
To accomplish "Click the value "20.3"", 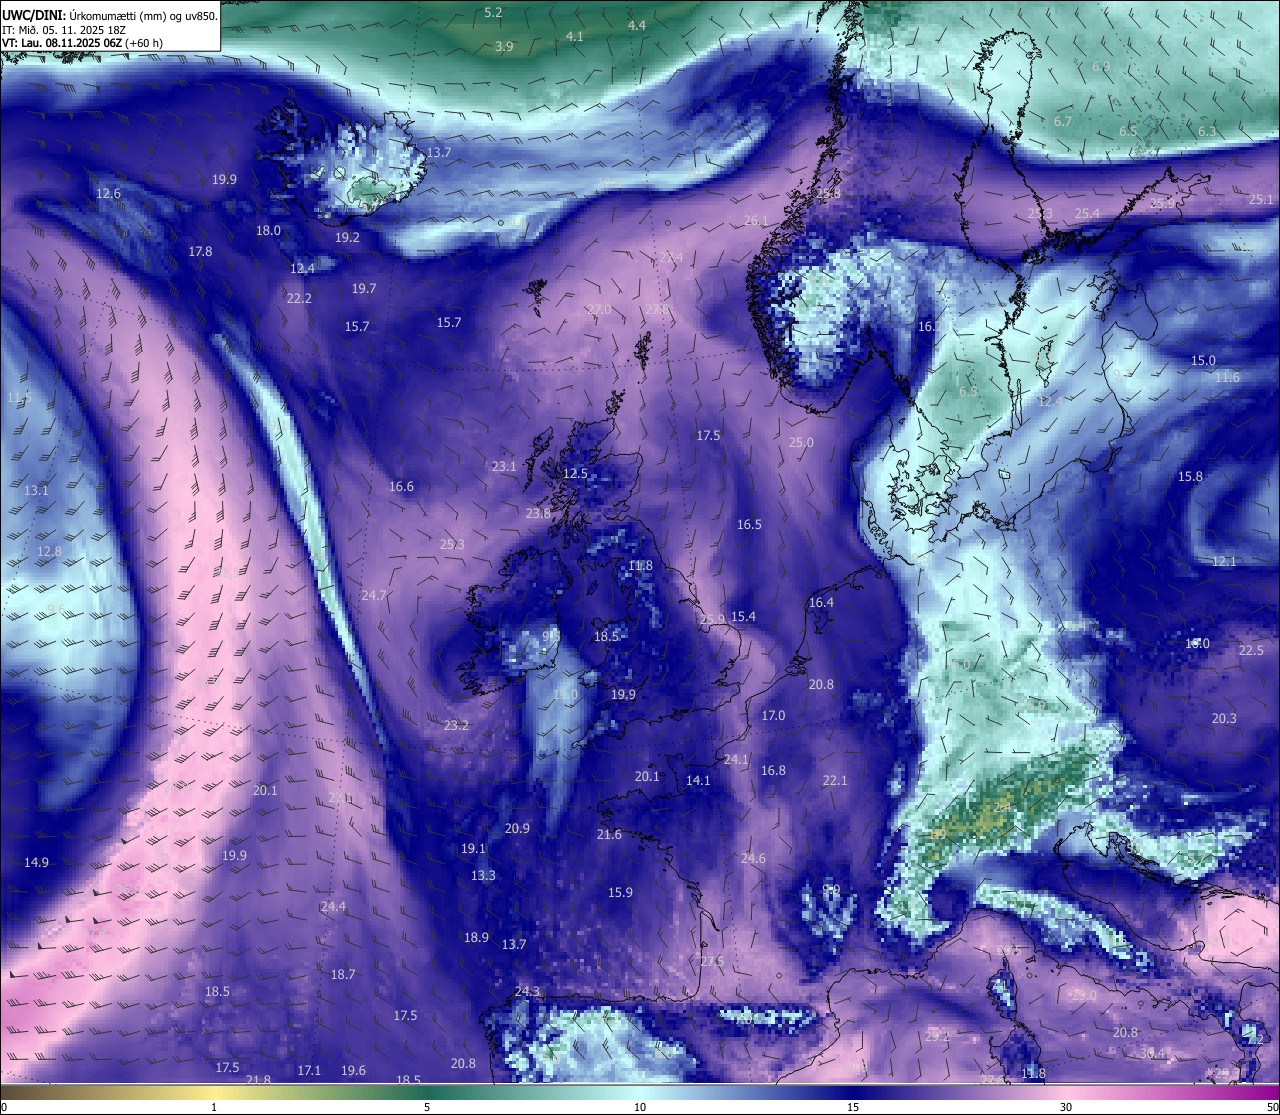I will (x=1224, y=718).
